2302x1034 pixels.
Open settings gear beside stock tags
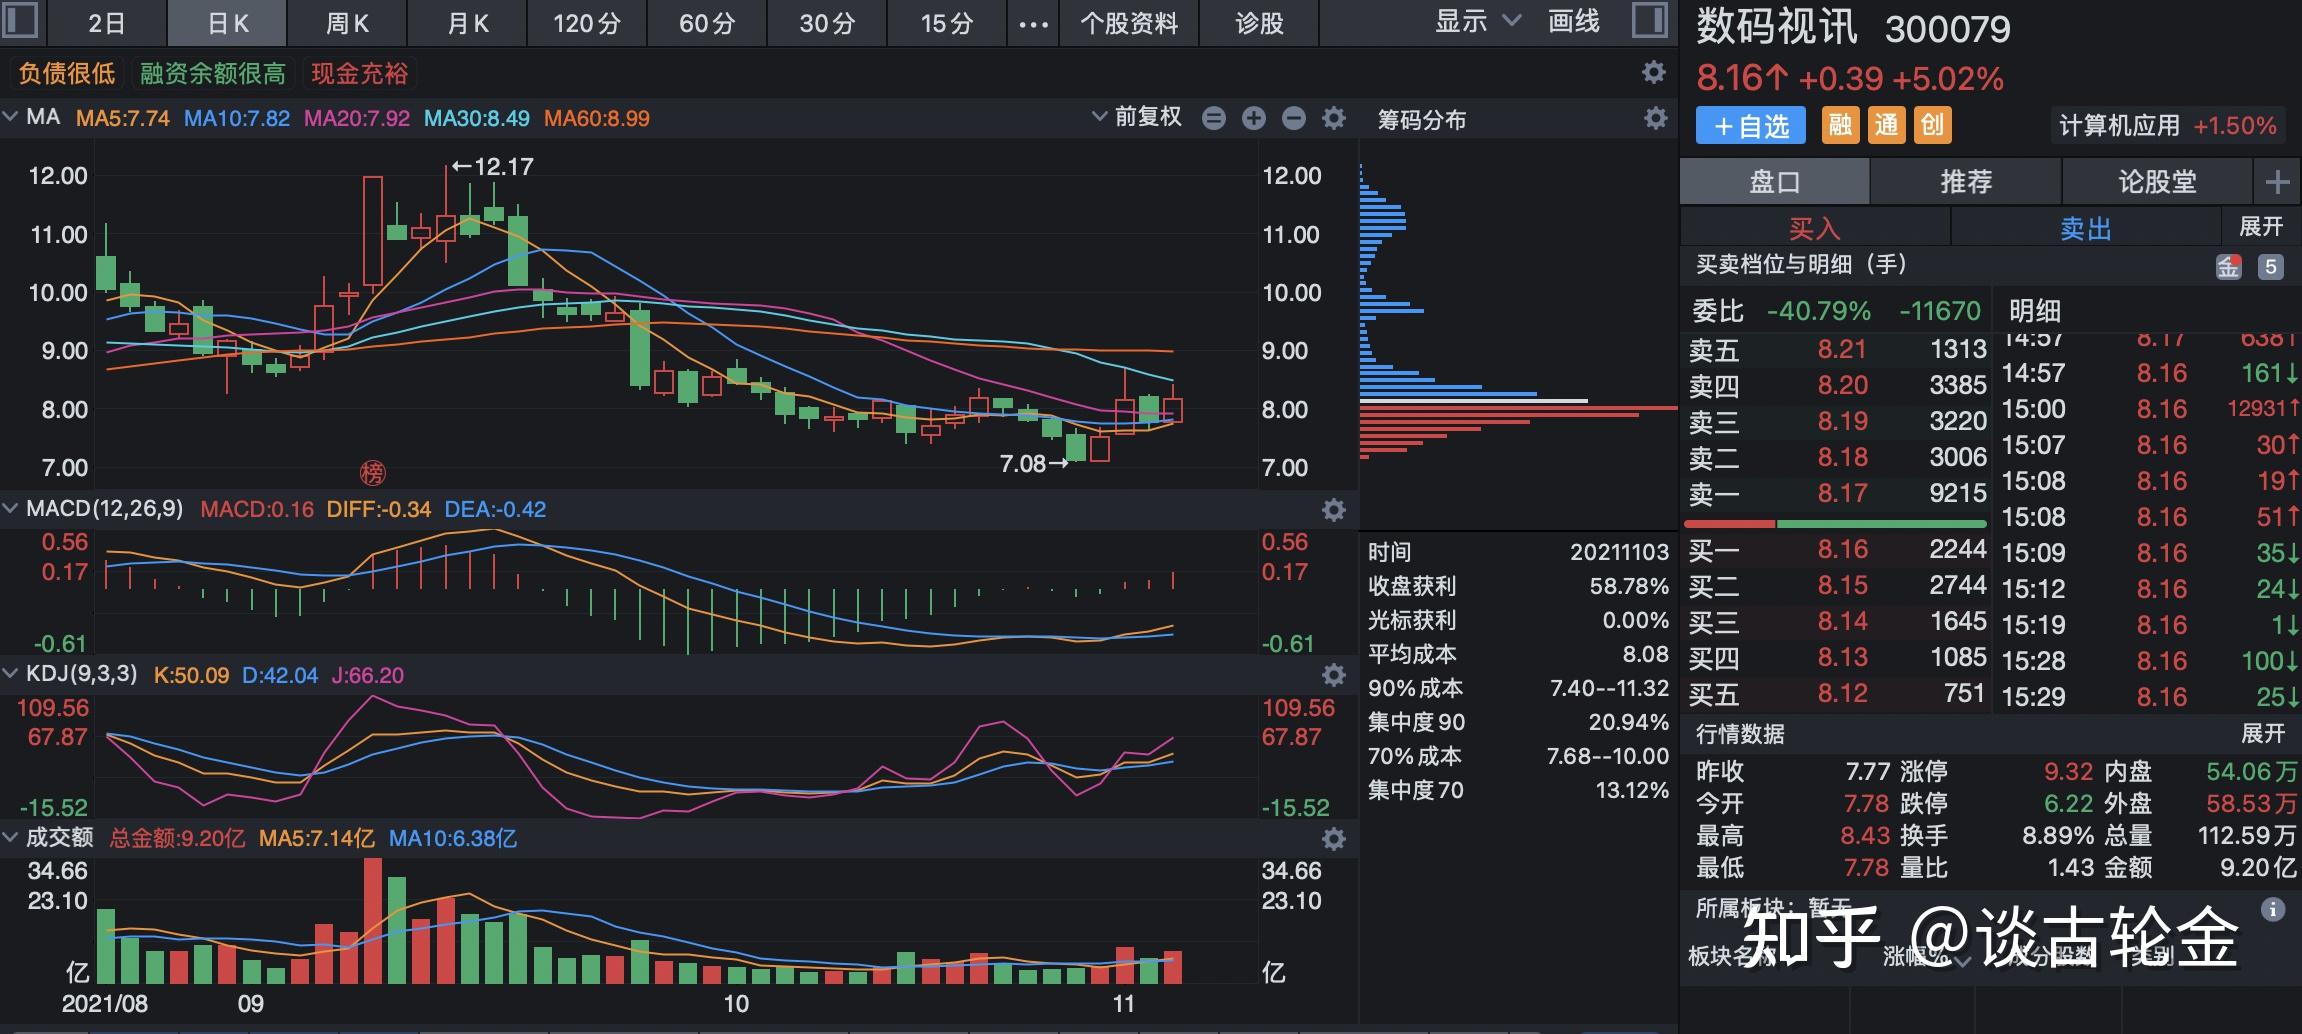click(1654, 72)
